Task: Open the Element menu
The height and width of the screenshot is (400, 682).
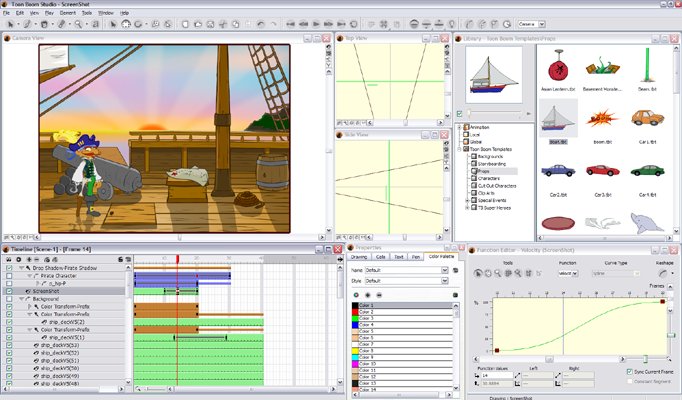Action: pyautogui.click(x=68, y=13)
